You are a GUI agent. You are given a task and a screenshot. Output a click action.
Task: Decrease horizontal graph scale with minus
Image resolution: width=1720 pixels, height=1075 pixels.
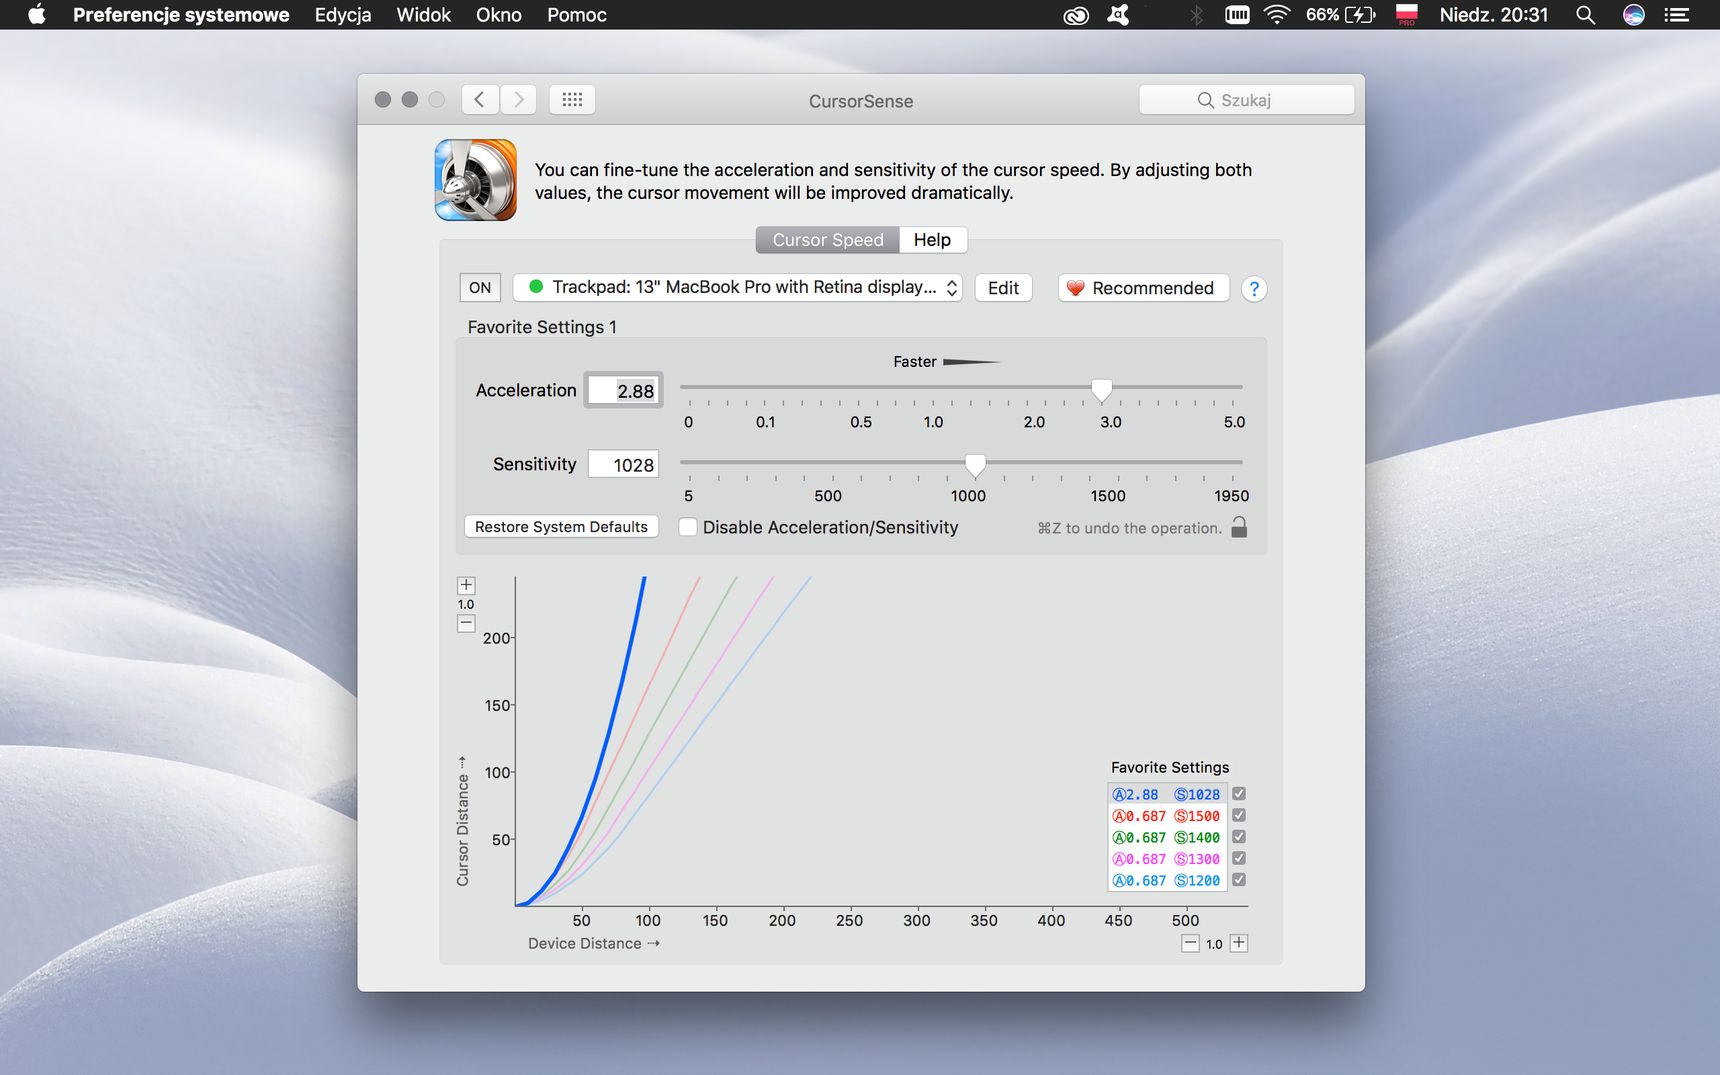(x=1190, y=943)
